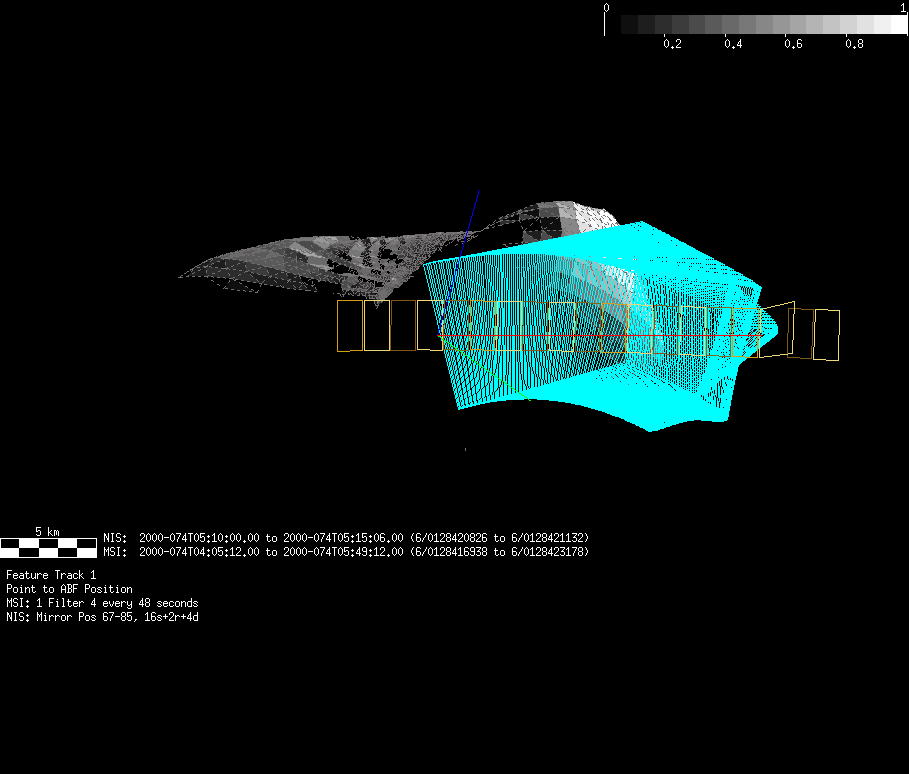This screenshot has height=774, width=909.
Task: Click the white bright patch on the asteroid model
Action: [597, 218]
